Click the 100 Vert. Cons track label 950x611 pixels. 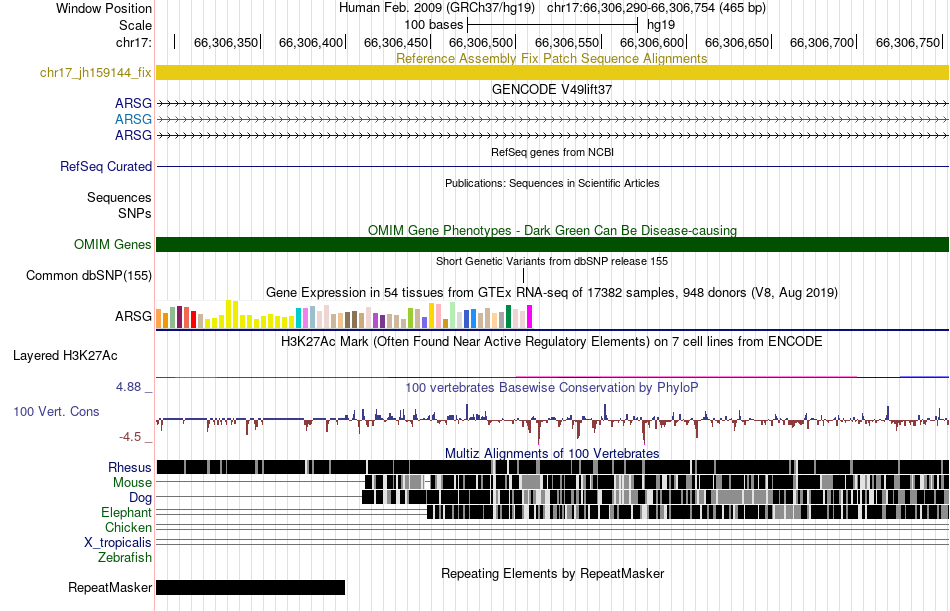(x=56, y=412)
